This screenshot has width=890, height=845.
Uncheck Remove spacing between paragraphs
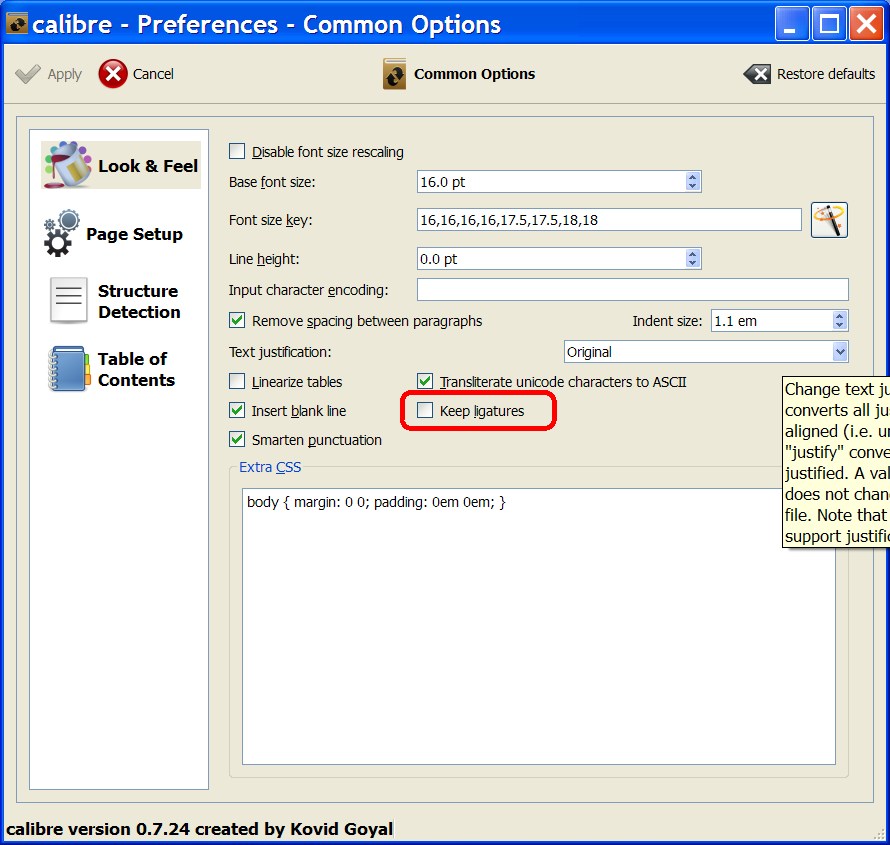pos(237,321)
